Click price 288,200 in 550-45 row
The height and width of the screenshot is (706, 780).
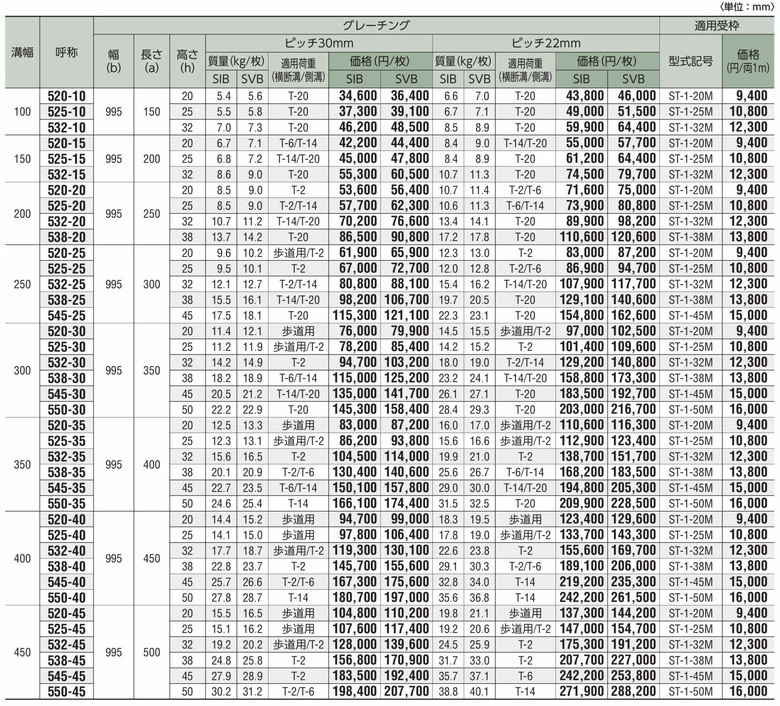point(634,692)
